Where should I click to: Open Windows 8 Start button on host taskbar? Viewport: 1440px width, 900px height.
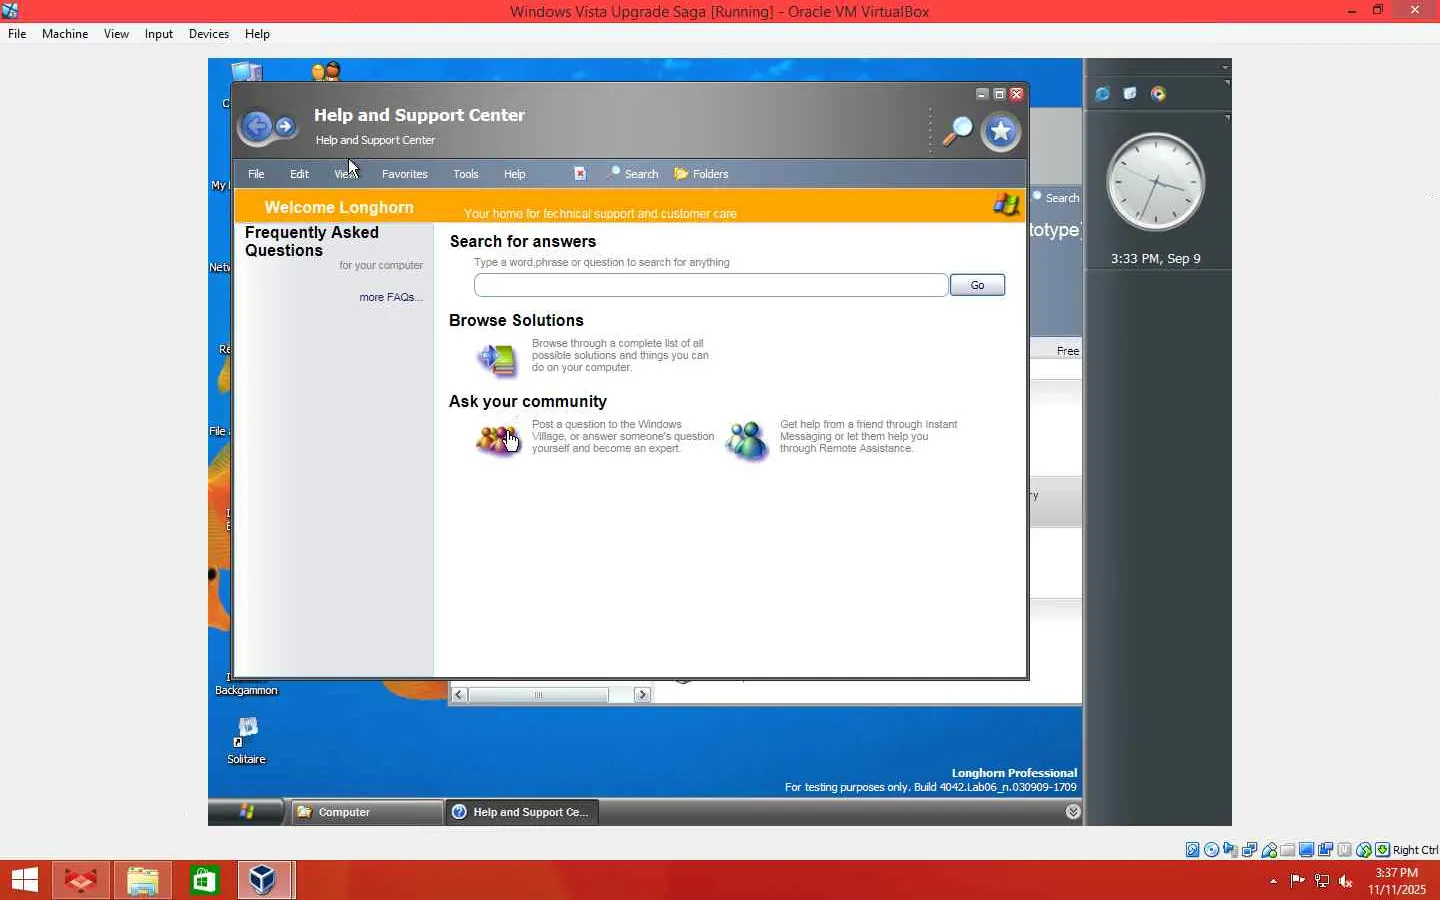(x=25, y=880)
